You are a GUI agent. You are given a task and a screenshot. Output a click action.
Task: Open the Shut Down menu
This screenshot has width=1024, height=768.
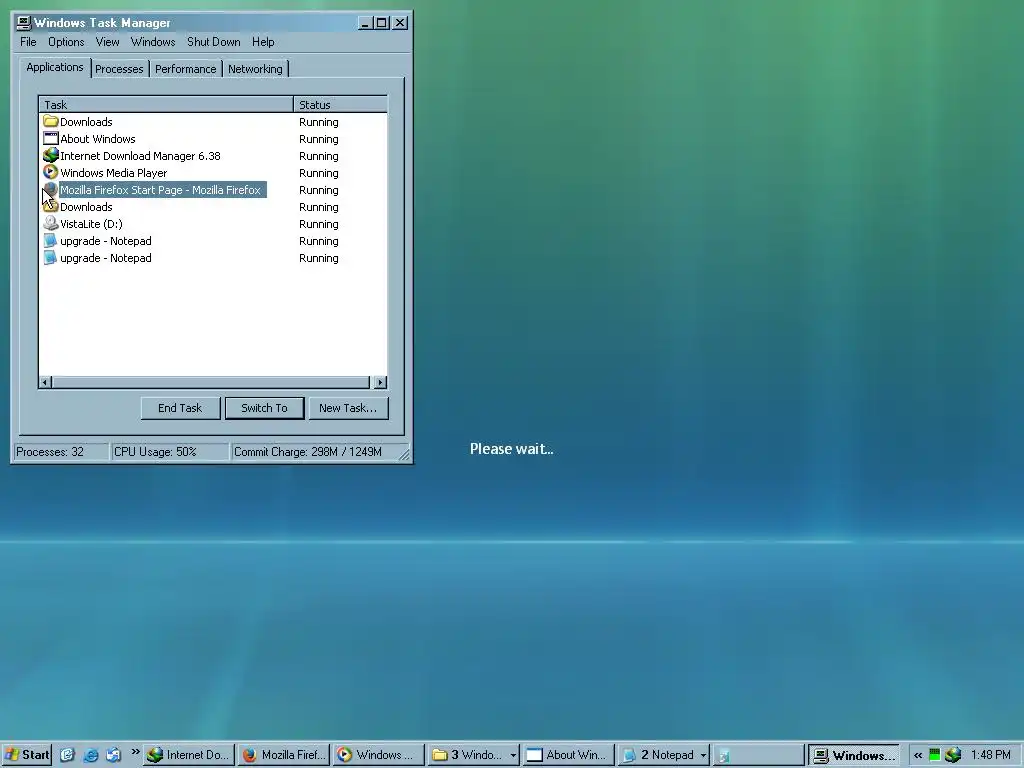pyautogui.click(x=214, y=42)
